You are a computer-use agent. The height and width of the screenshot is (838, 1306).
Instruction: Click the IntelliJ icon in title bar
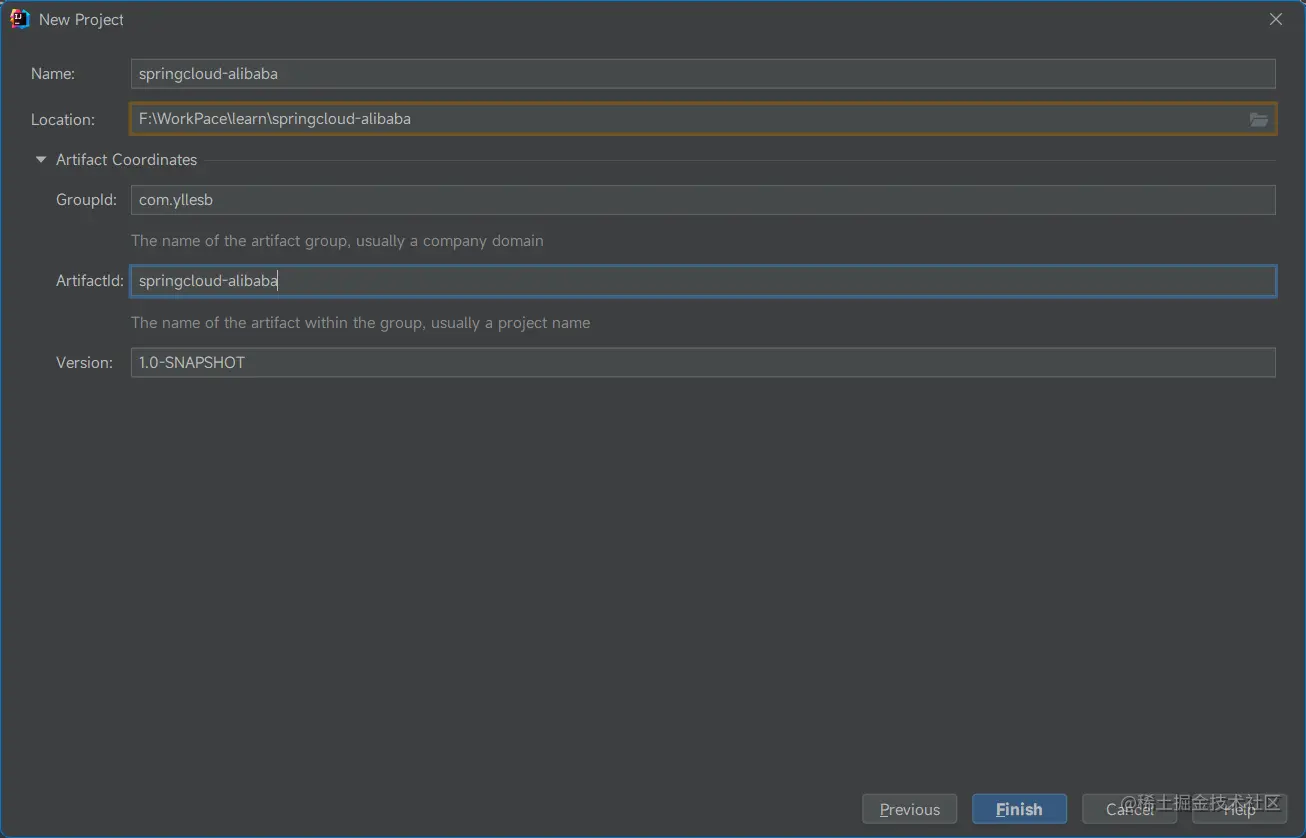click(x=19, y=19)
